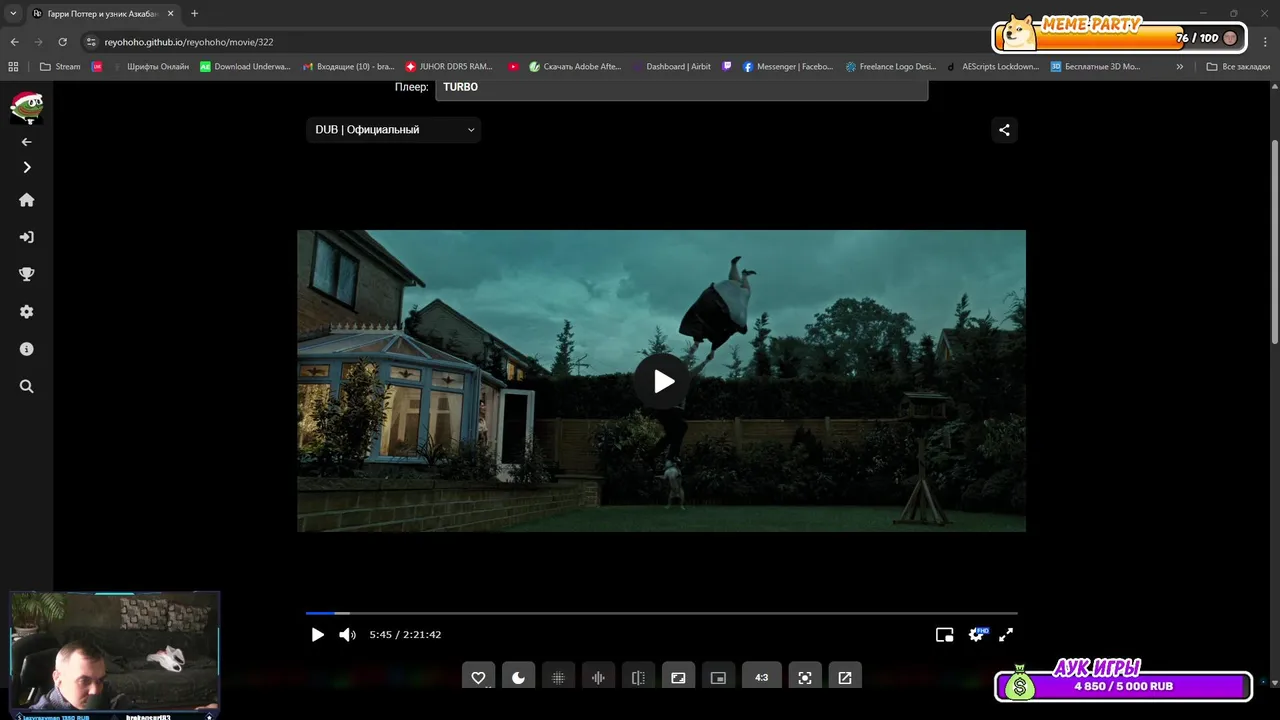The image size is (1280, 720).
Task: Start the video with the large center play button
Action: 662,381
